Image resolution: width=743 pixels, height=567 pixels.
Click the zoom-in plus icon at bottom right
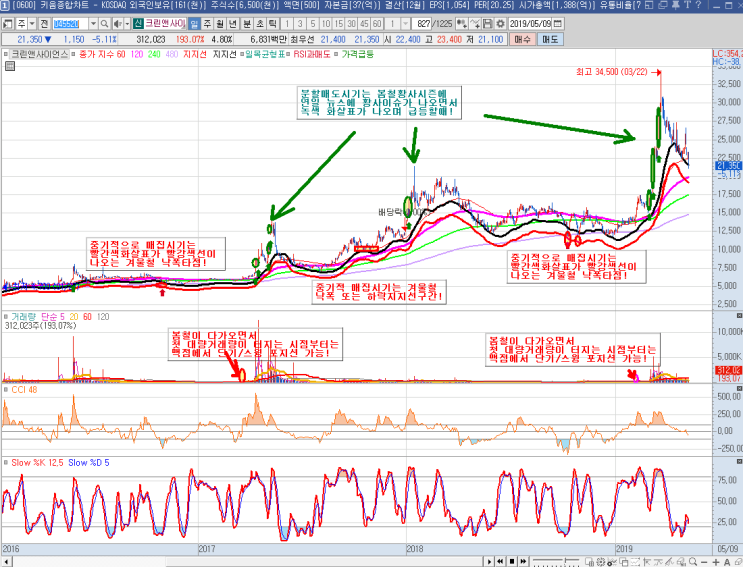coord(716,562)
